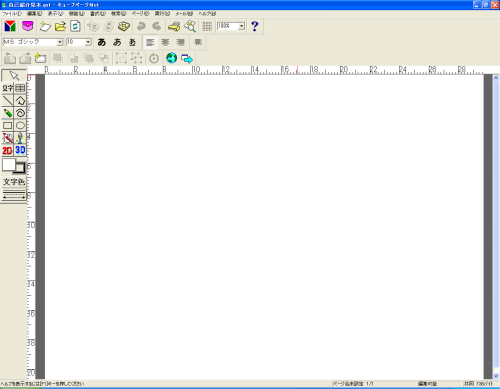This screenshot has width=500, height=389.
Task: Print using the yellow printer icon
Action: coord(174,26)
